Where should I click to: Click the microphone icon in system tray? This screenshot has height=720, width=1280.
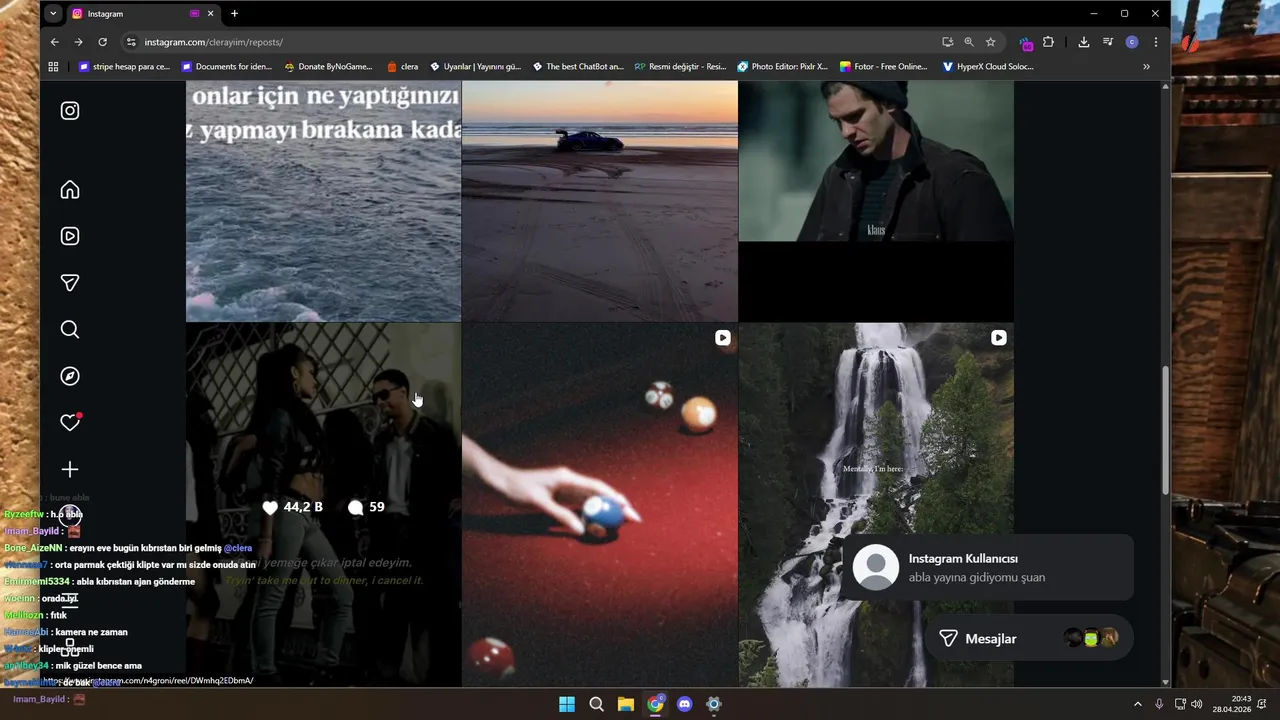pos(1159,704)
